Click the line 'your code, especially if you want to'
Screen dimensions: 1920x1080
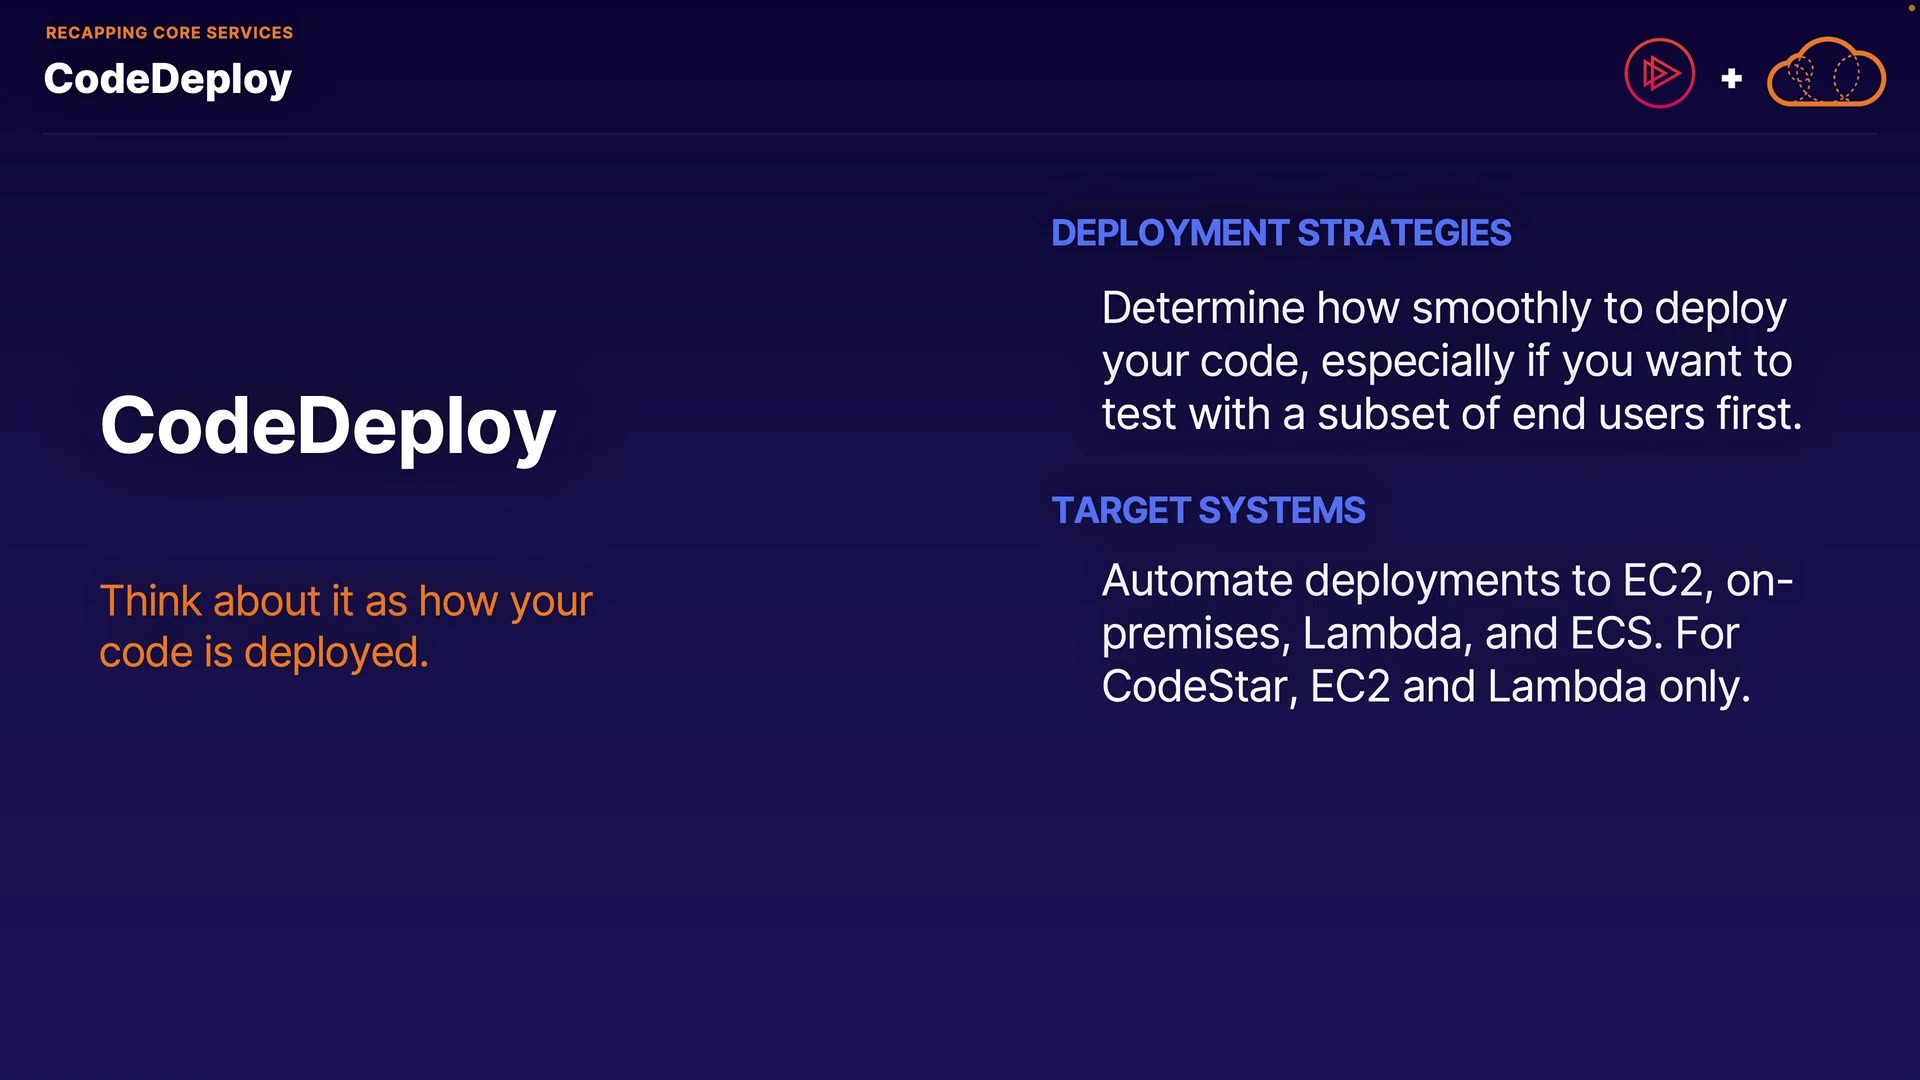(x=1446, y=361)
